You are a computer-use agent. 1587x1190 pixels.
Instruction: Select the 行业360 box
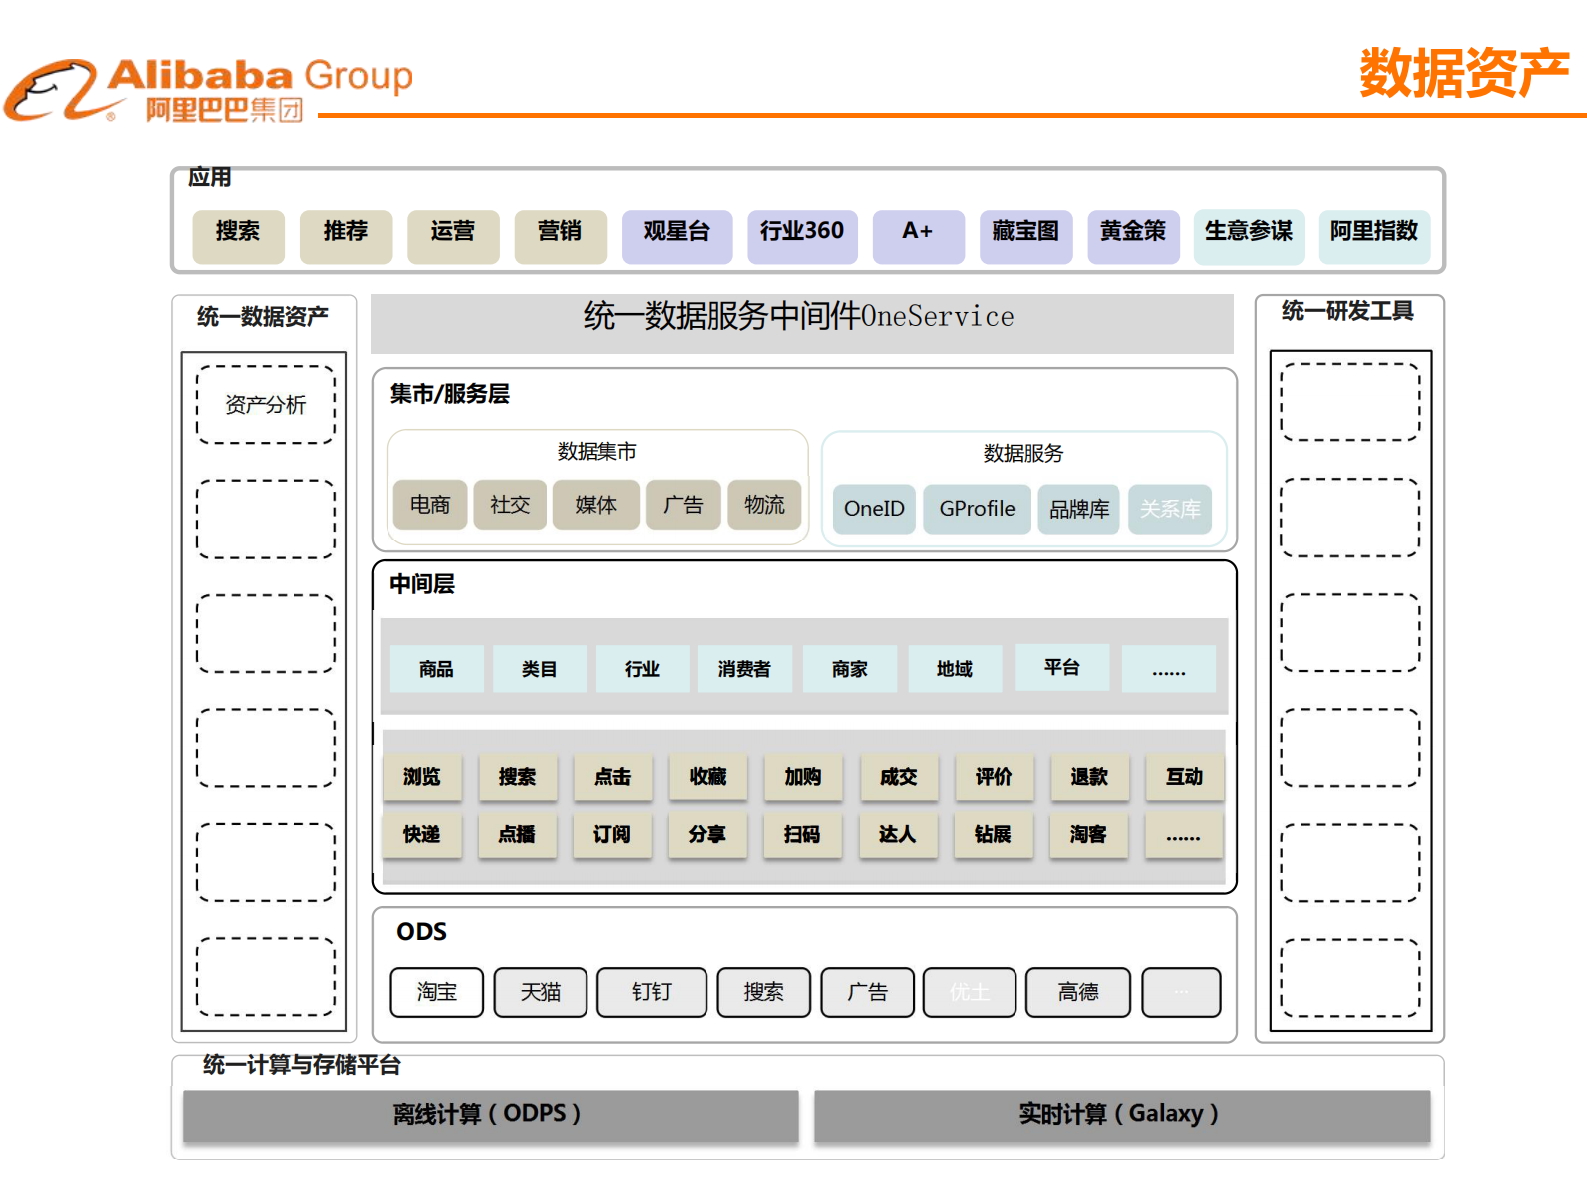[802, 236]
